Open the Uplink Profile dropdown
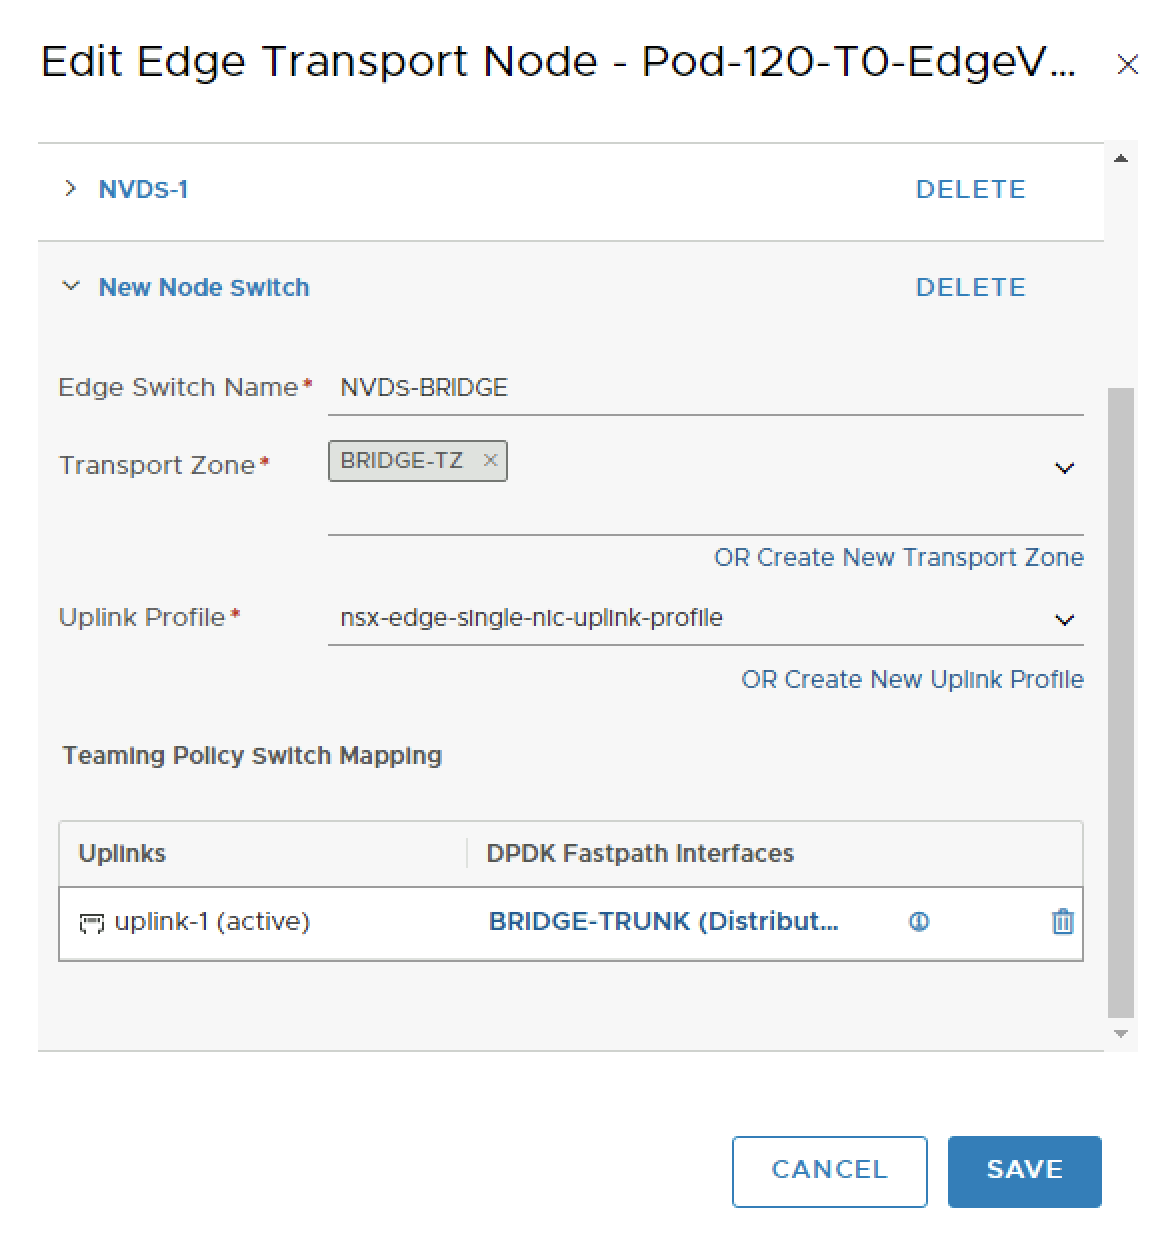Screen dimensions: 1168x1234 pos(1064,620)
